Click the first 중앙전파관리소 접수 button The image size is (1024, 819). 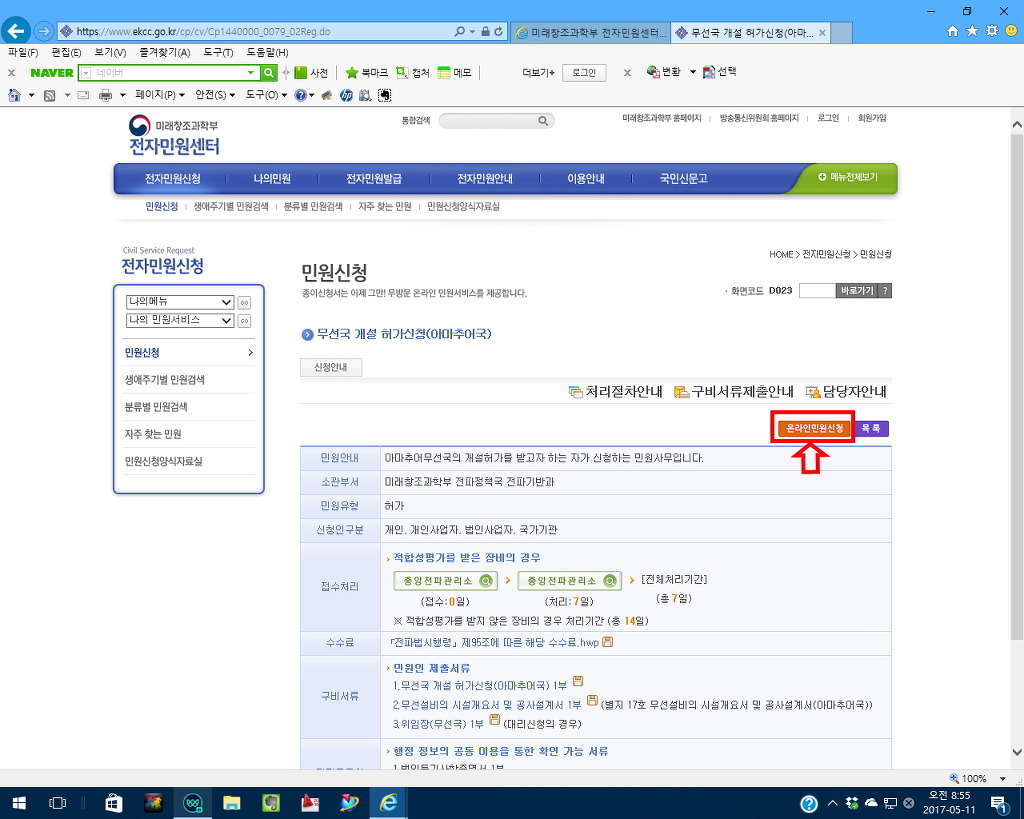(x=445, y=581)
